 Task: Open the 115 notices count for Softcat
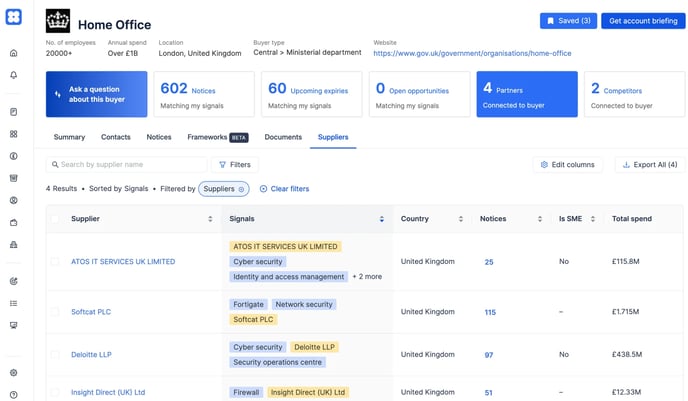tap(490, 312)
